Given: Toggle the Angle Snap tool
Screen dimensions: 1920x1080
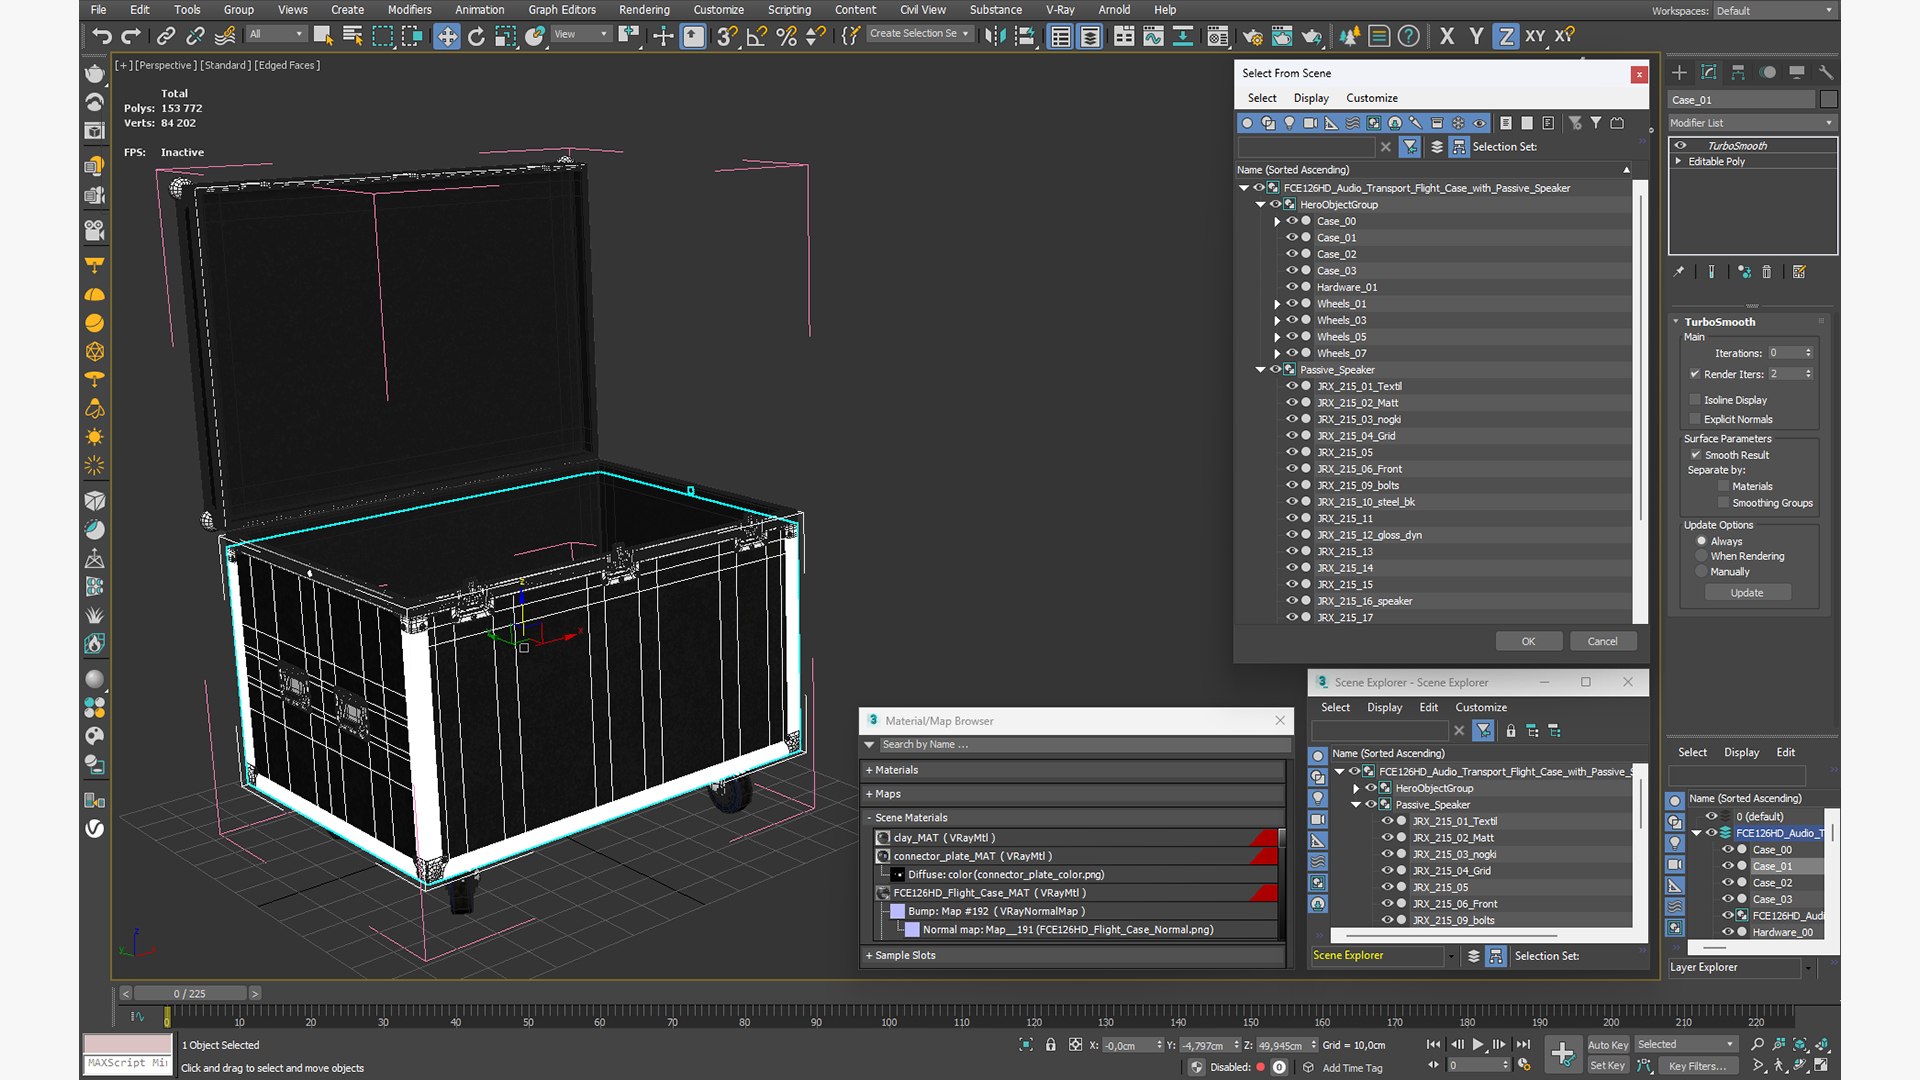Looking at the screenshot, I should (x=757, y=36).
